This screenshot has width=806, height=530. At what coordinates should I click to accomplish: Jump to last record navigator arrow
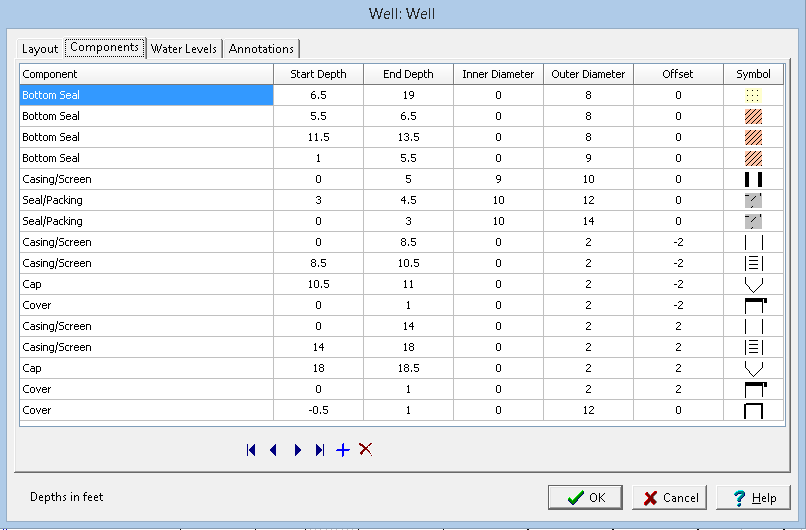[320, 450]
